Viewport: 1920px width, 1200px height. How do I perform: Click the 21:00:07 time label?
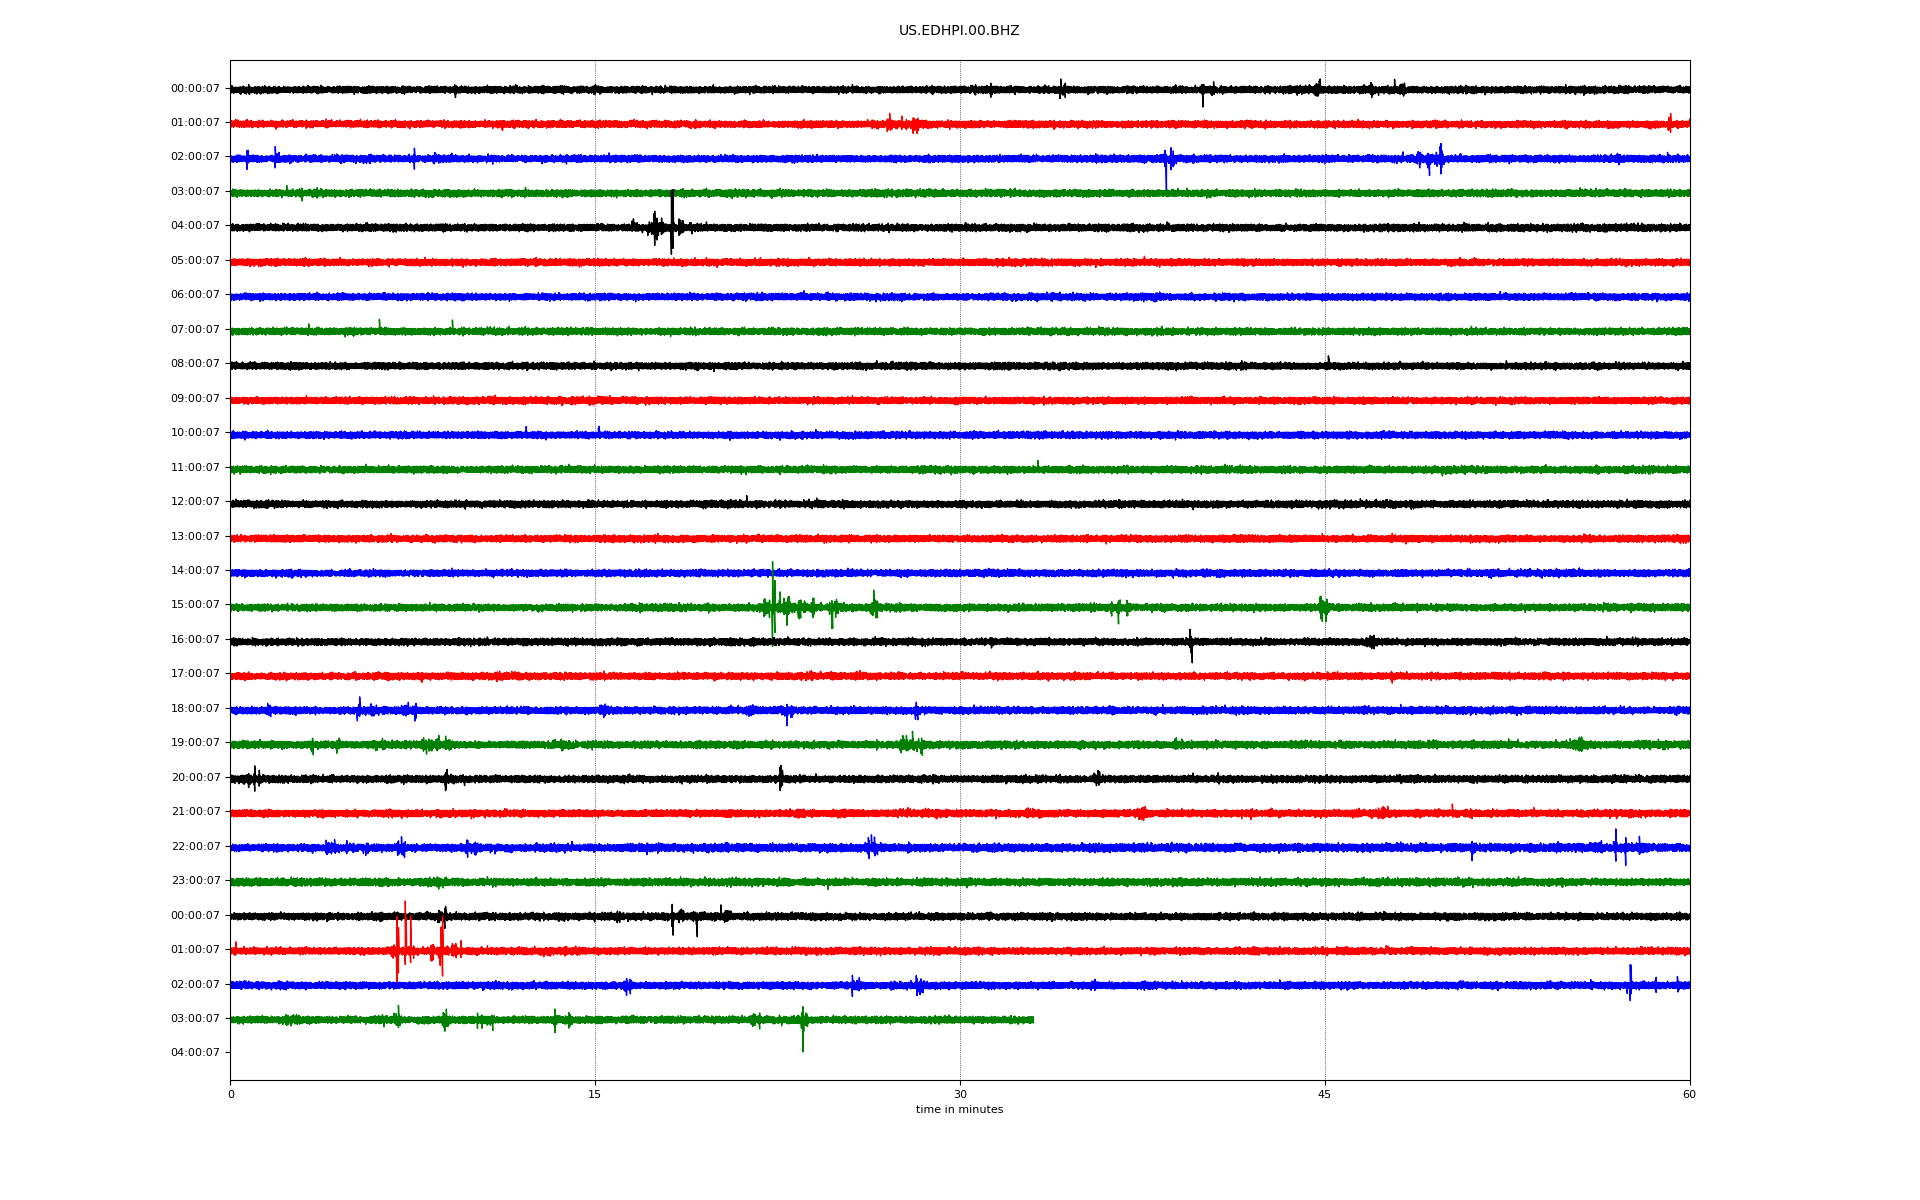click(x=195, y=812)
